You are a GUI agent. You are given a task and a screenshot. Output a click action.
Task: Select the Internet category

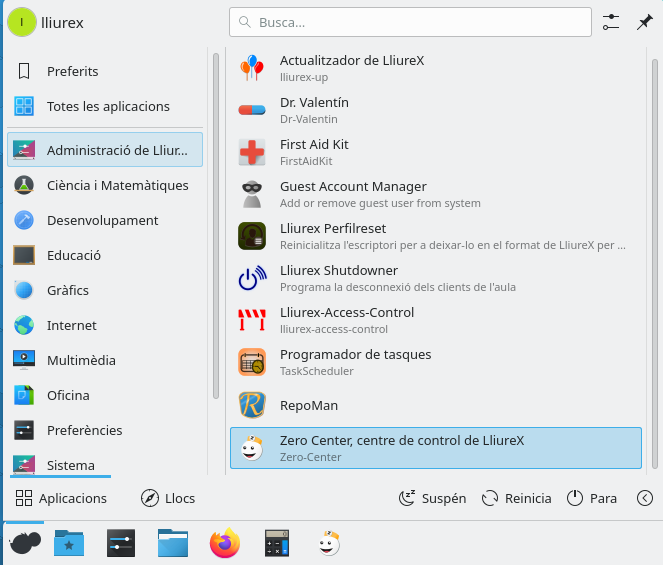(x=71, y=325)
